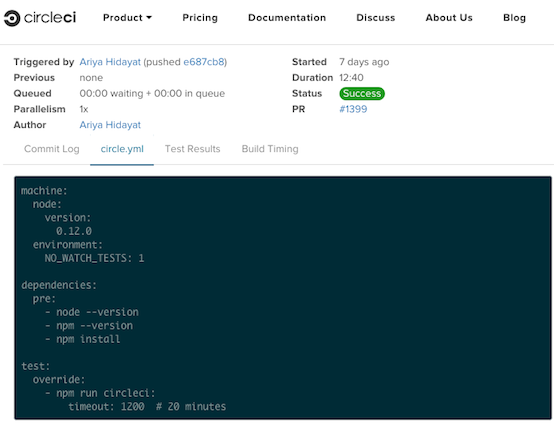Open the Product dropdown menu
Image resolution: width=554 pixels, height=428 pixels.
(x=127, y=18)
